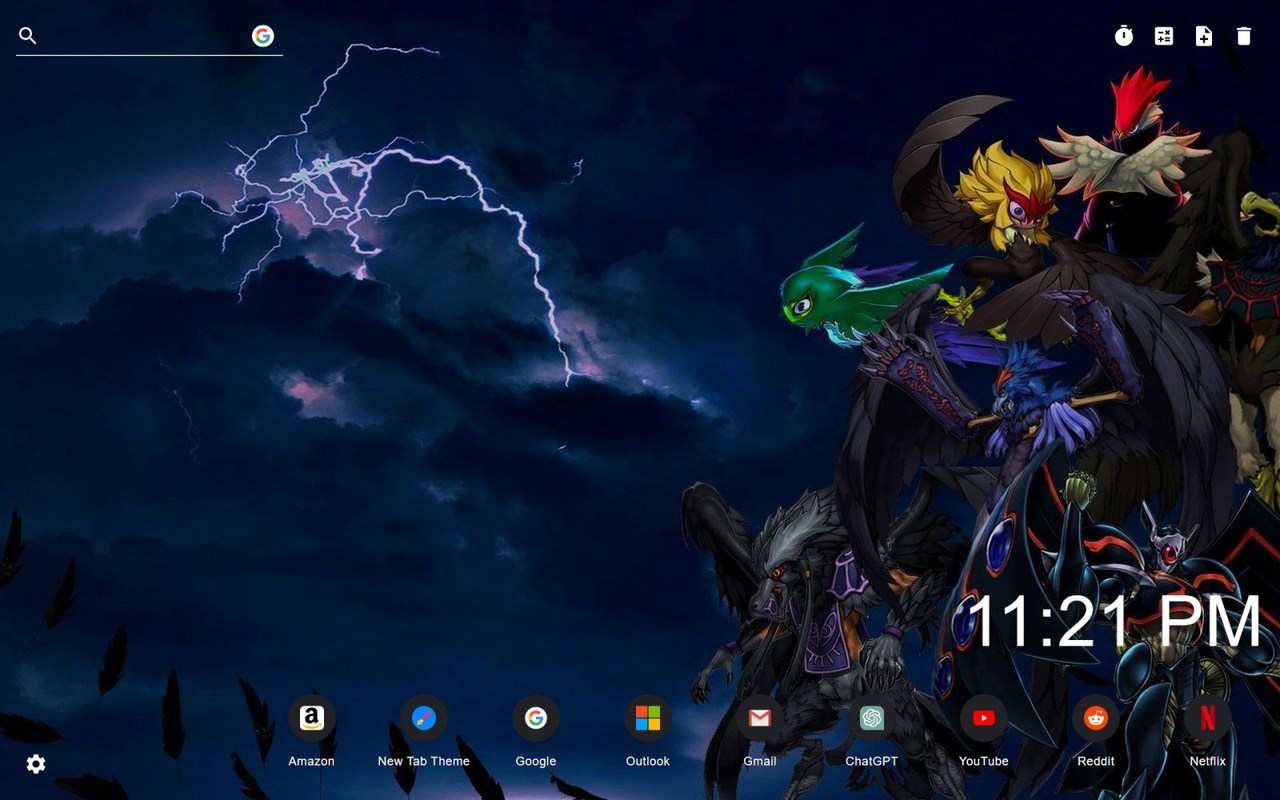Open the Google shortcut icon
Viewport: 1280px width, 800px height.
click(x=536, y=718)
